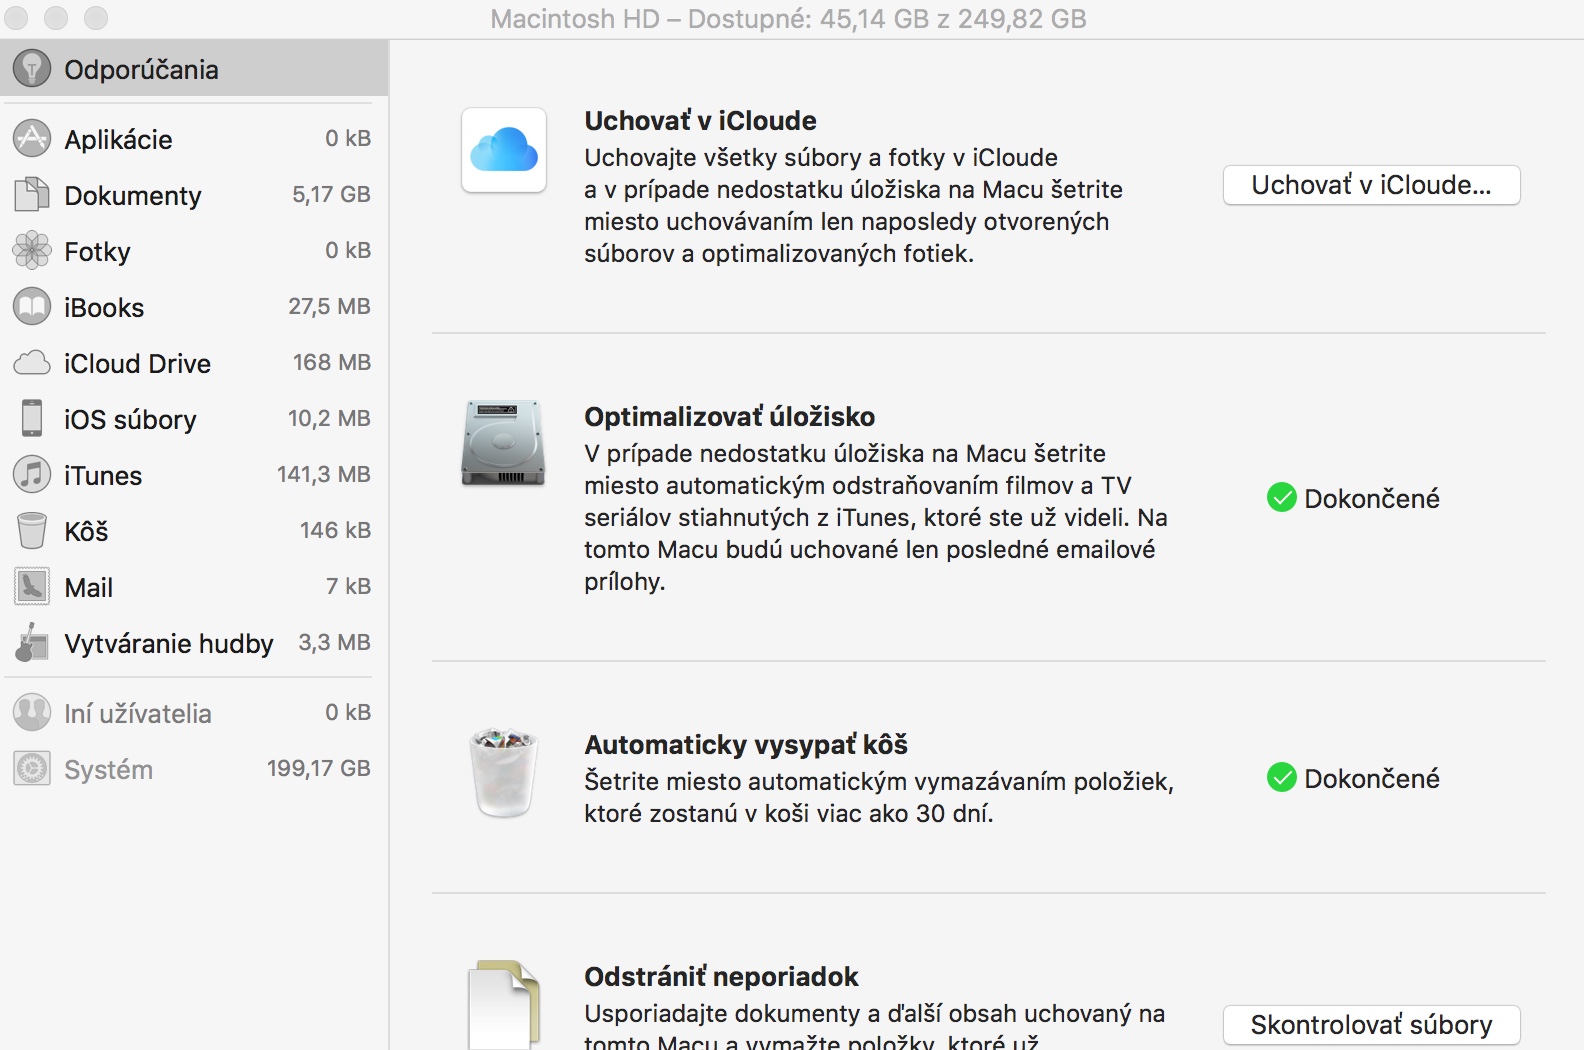Click the green zoom window button
The image size is (1584, 1050).
click(x=95, y=18)
